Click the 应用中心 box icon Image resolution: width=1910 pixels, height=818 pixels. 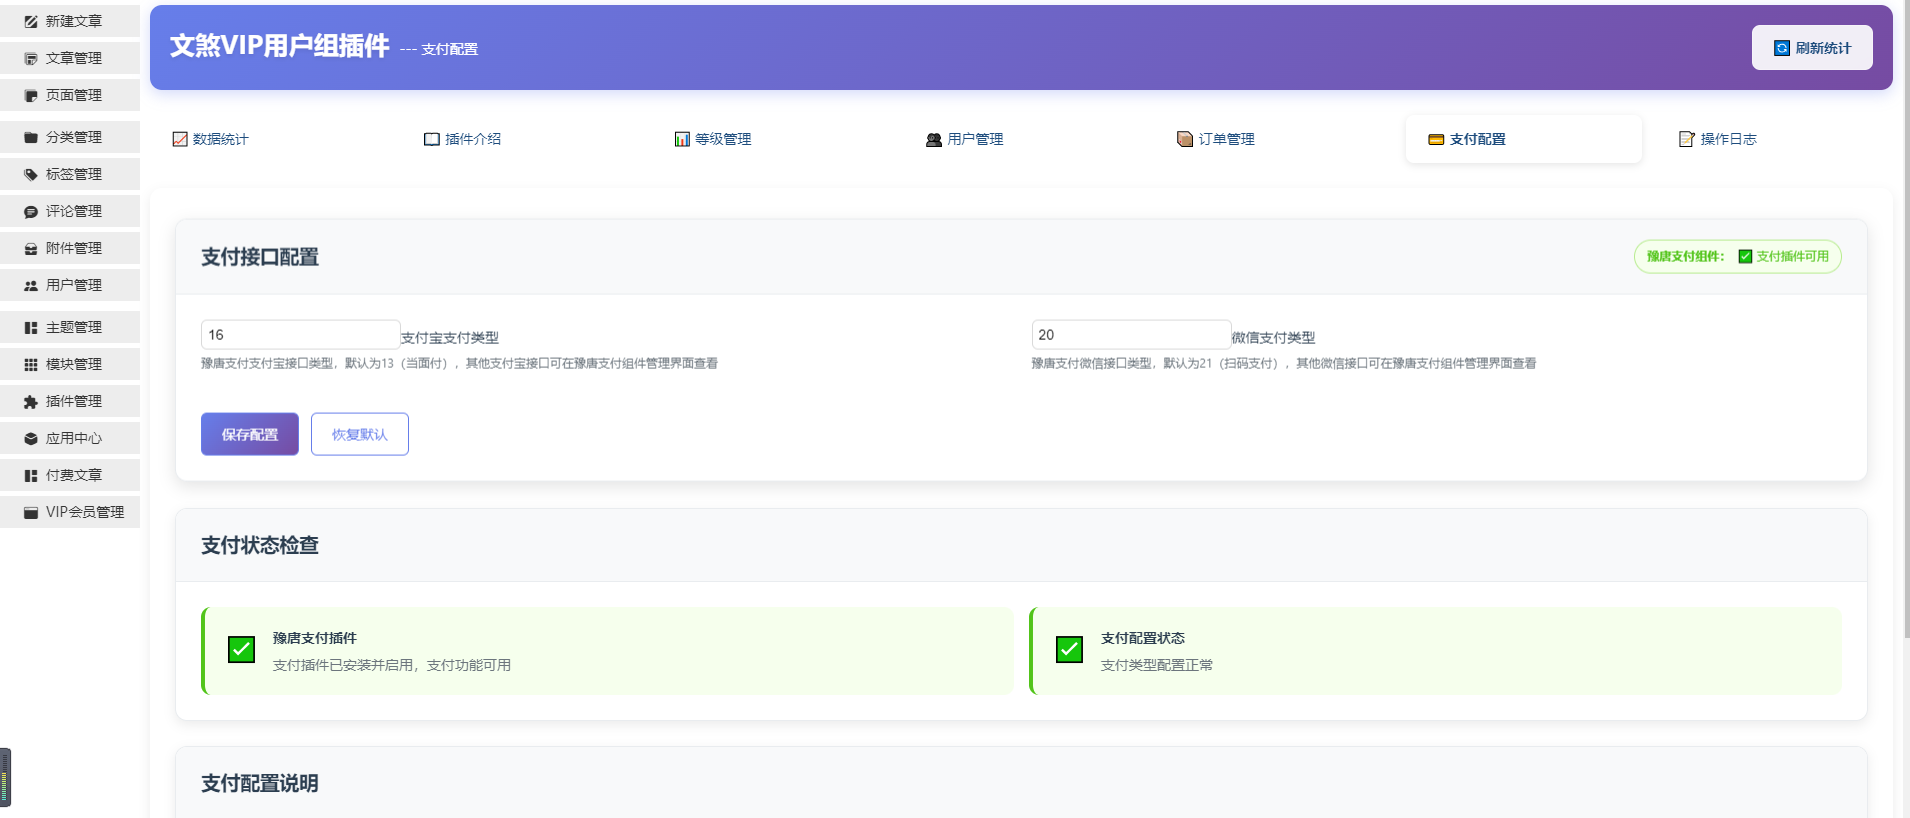[31, 438]
